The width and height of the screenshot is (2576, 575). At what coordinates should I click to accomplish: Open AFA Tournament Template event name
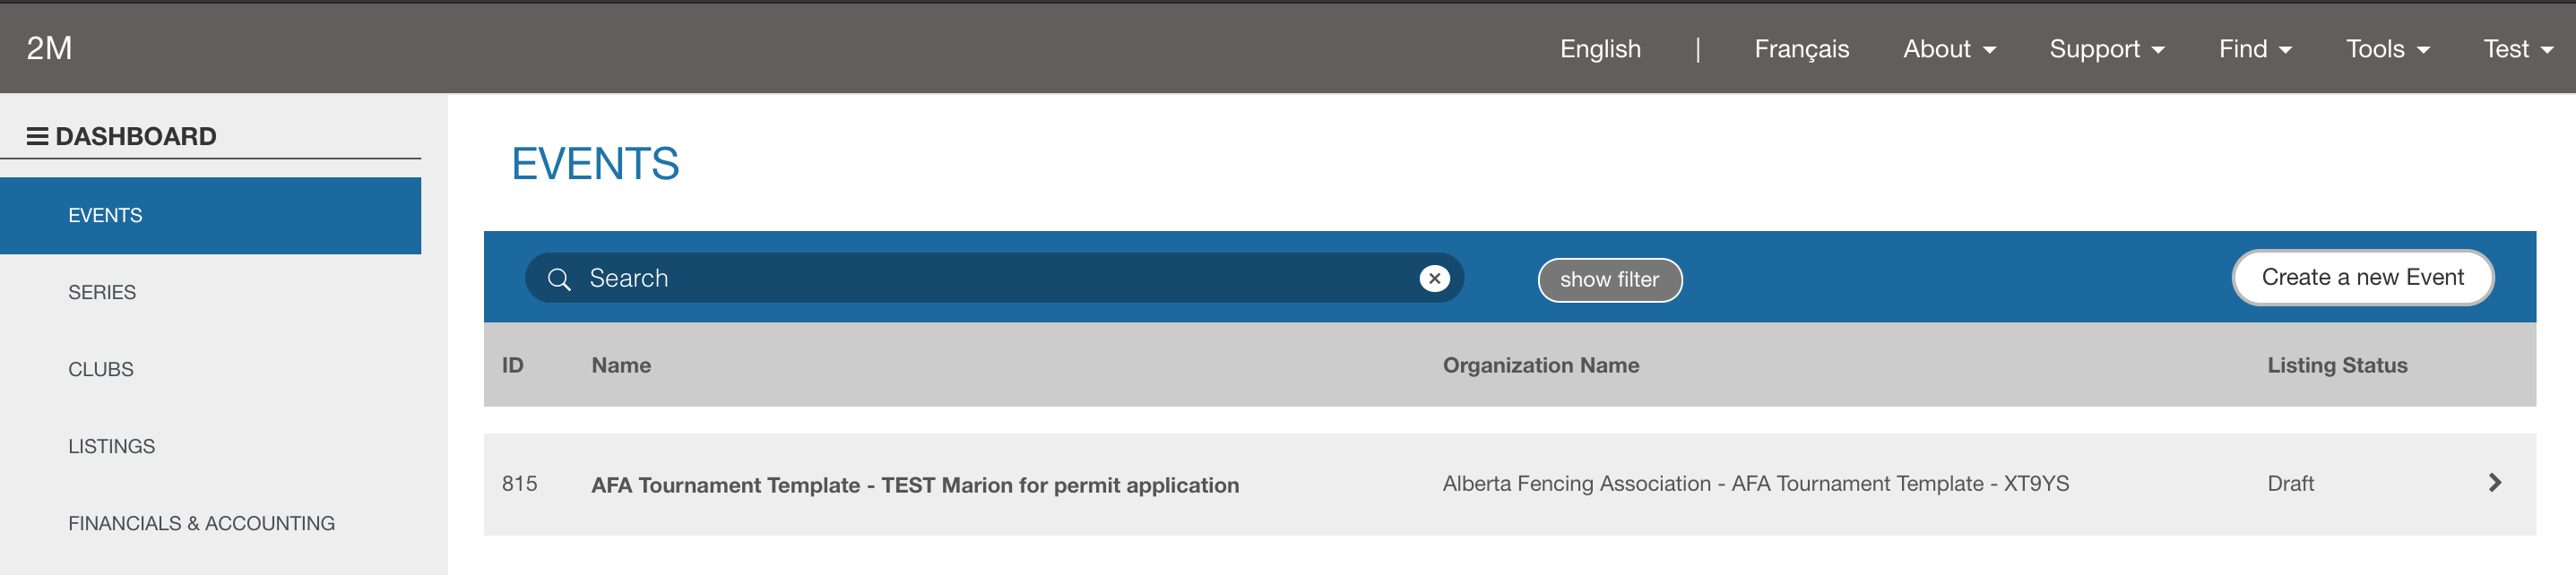[914, 485]
